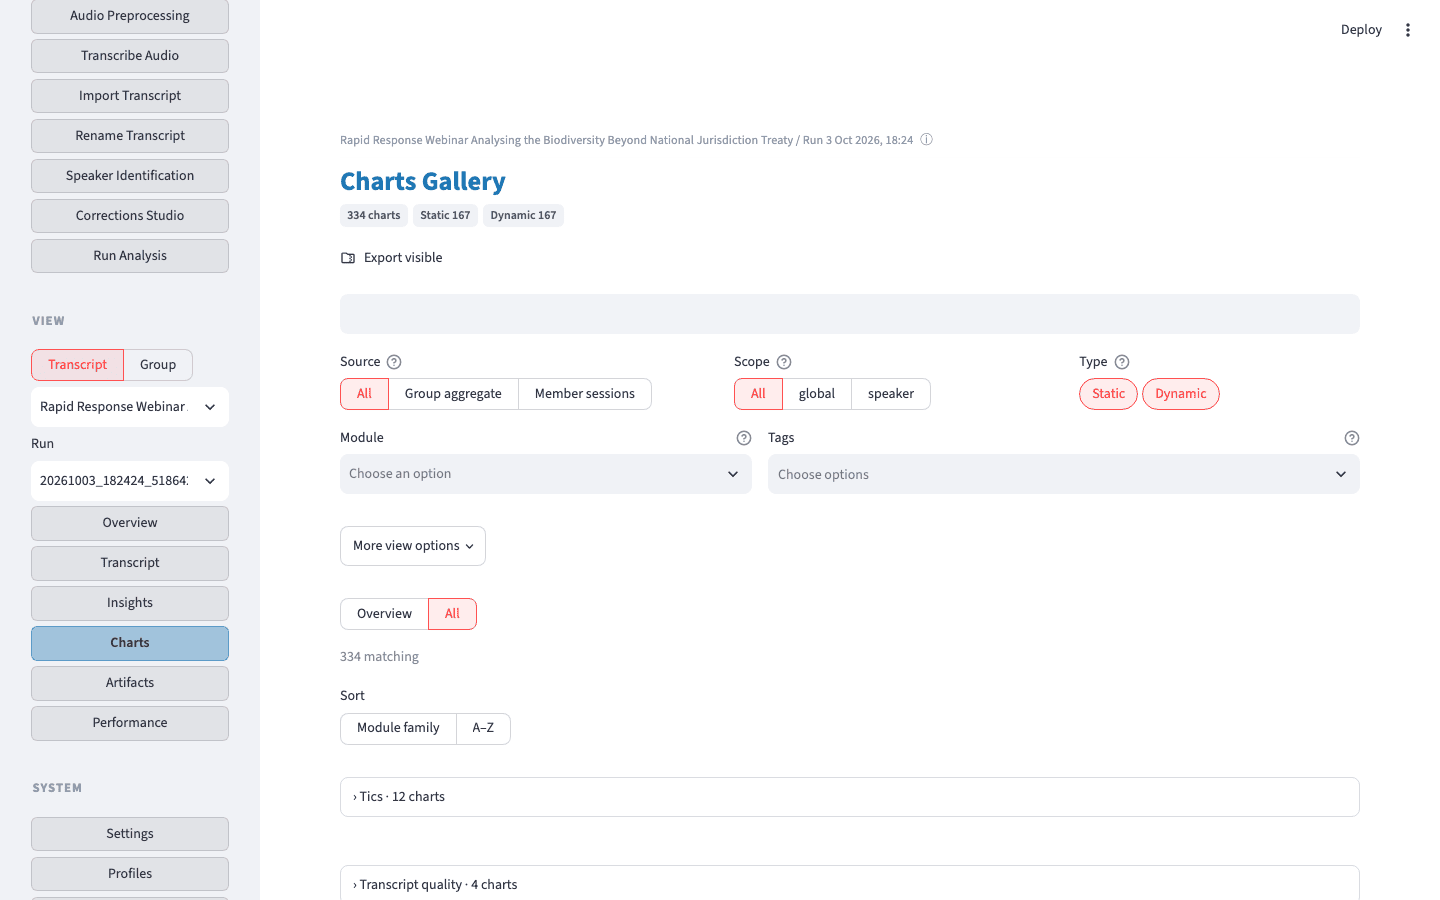Image resolution: width=1440 pixels, height=900 pixels.
Task: Open the Artifacts page
Action: pos(130,683)
